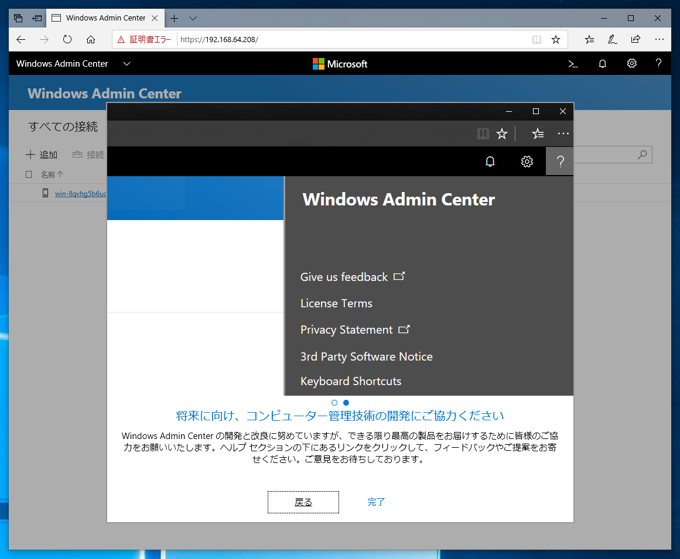This screenshot has height=559, width=680.
Task: Select the second tutorial page dot
Action: [x=346, y=403]
